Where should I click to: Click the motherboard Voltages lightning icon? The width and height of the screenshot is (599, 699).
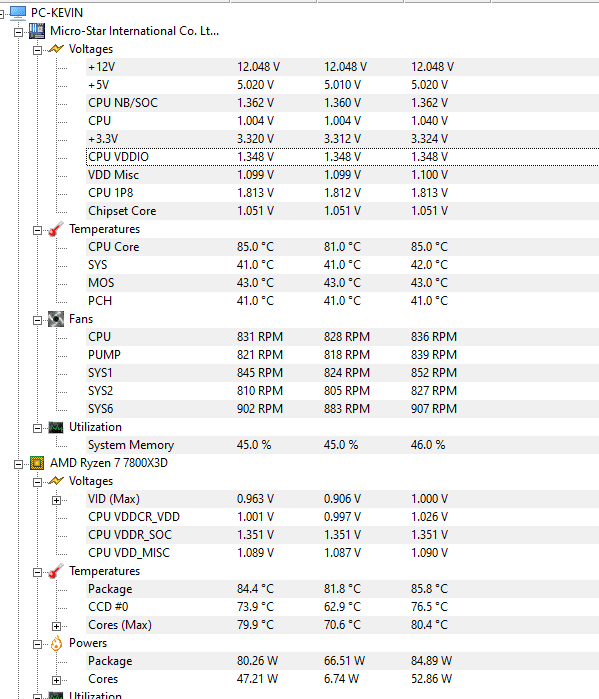56,49
